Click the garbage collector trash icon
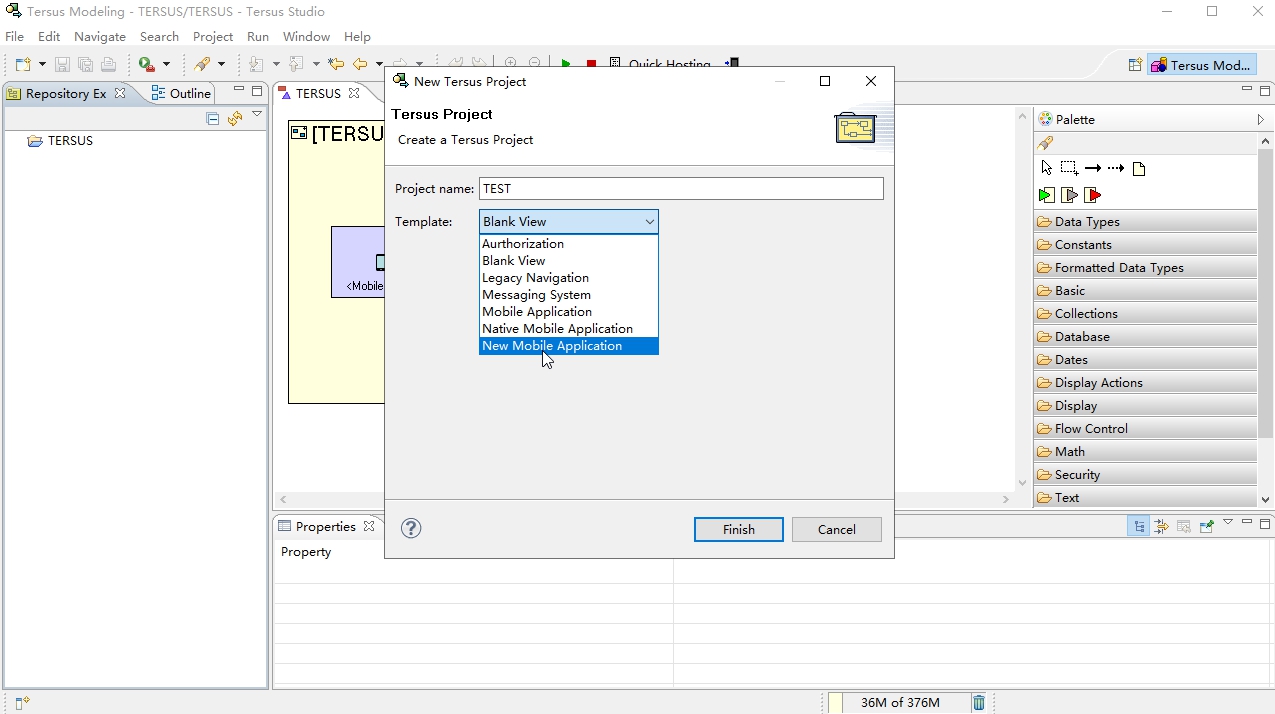 point(979,703)
